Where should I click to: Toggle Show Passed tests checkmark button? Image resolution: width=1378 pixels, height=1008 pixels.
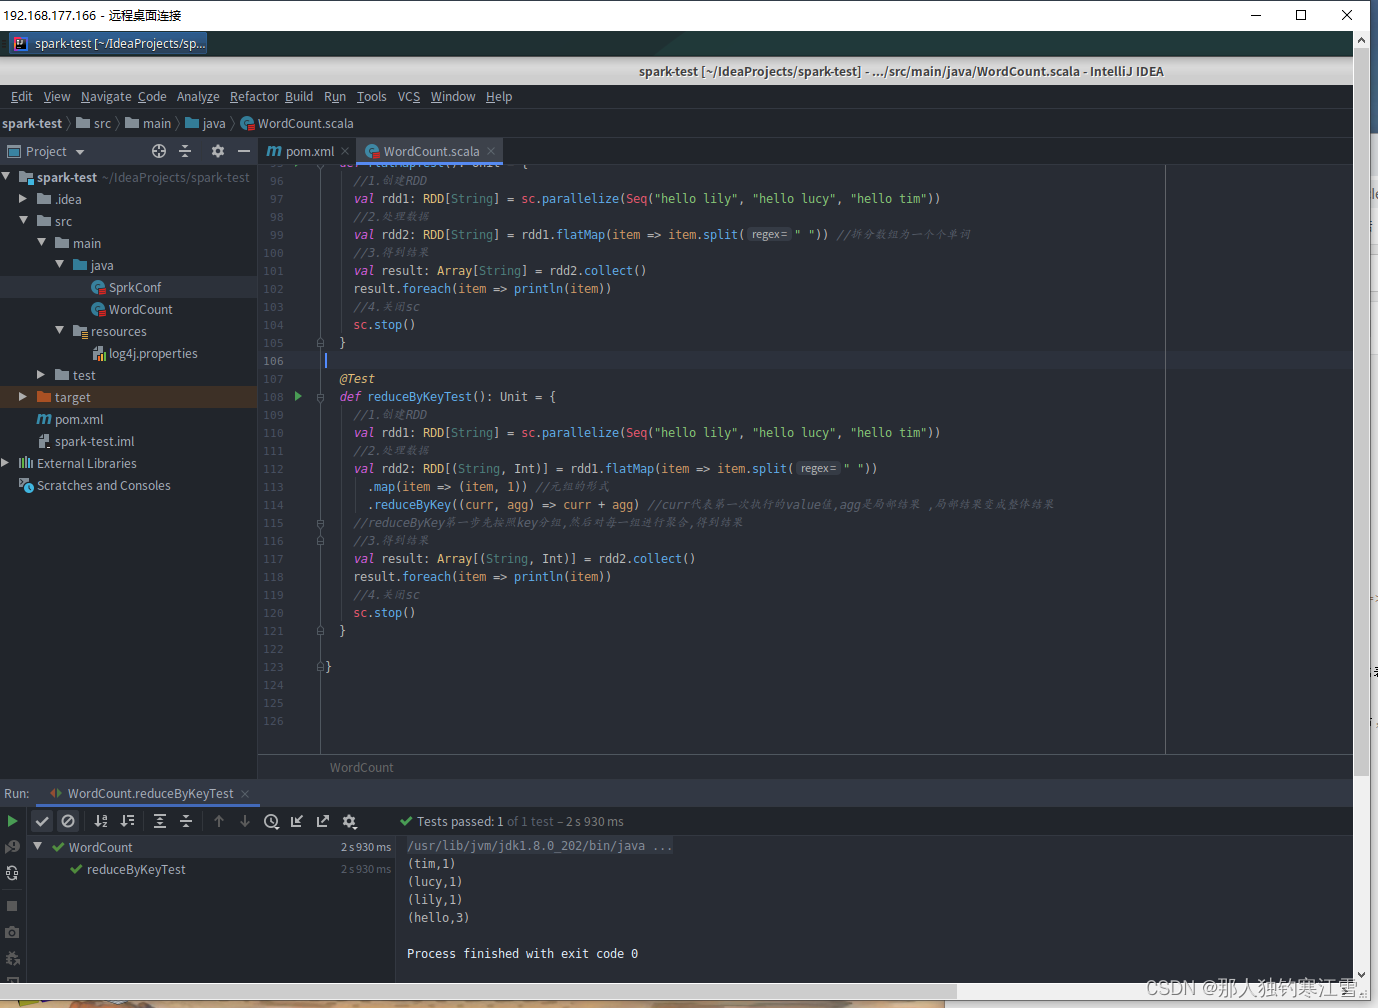(x=42, y=821)
